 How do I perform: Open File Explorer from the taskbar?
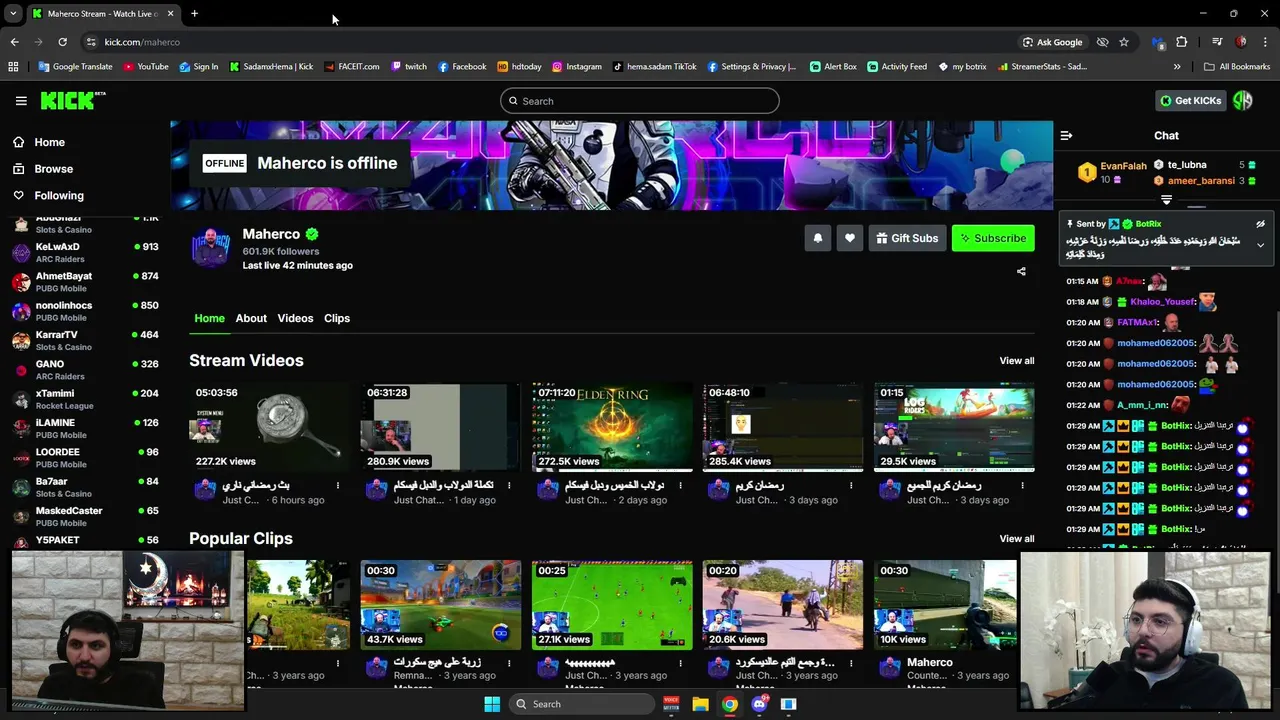[x=700, y=704]
